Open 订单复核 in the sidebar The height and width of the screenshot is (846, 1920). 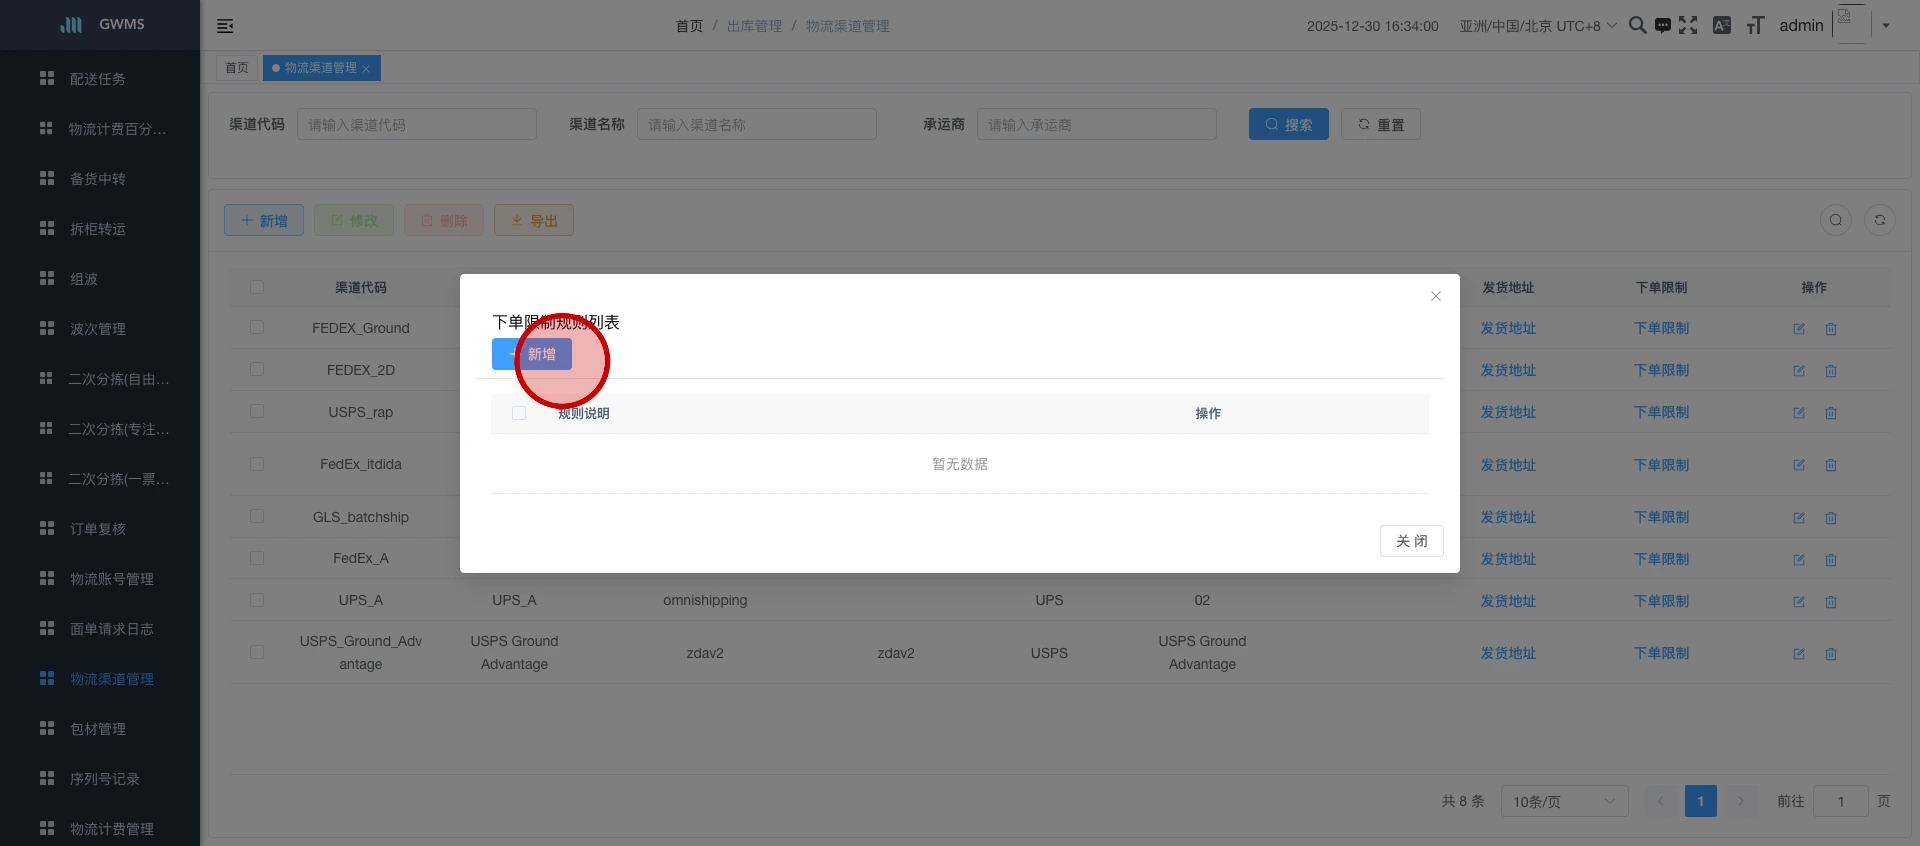coord(100,529)
